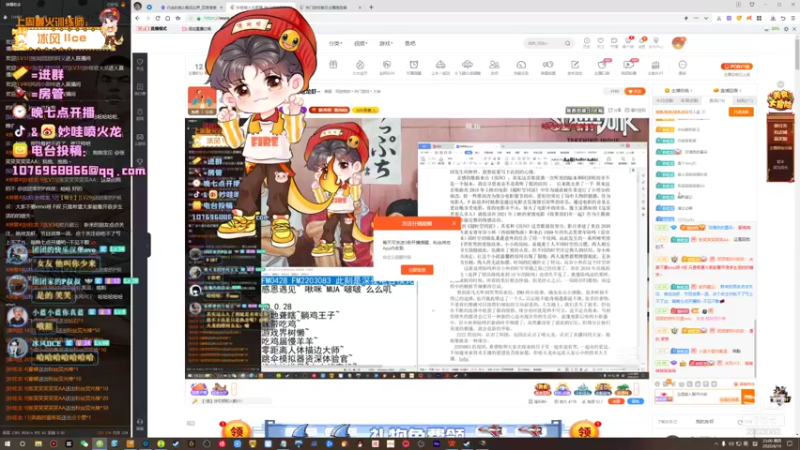Click the 360 直播模式 bookmark
This screenshot has width=800, height=450.
click(152, 29)
